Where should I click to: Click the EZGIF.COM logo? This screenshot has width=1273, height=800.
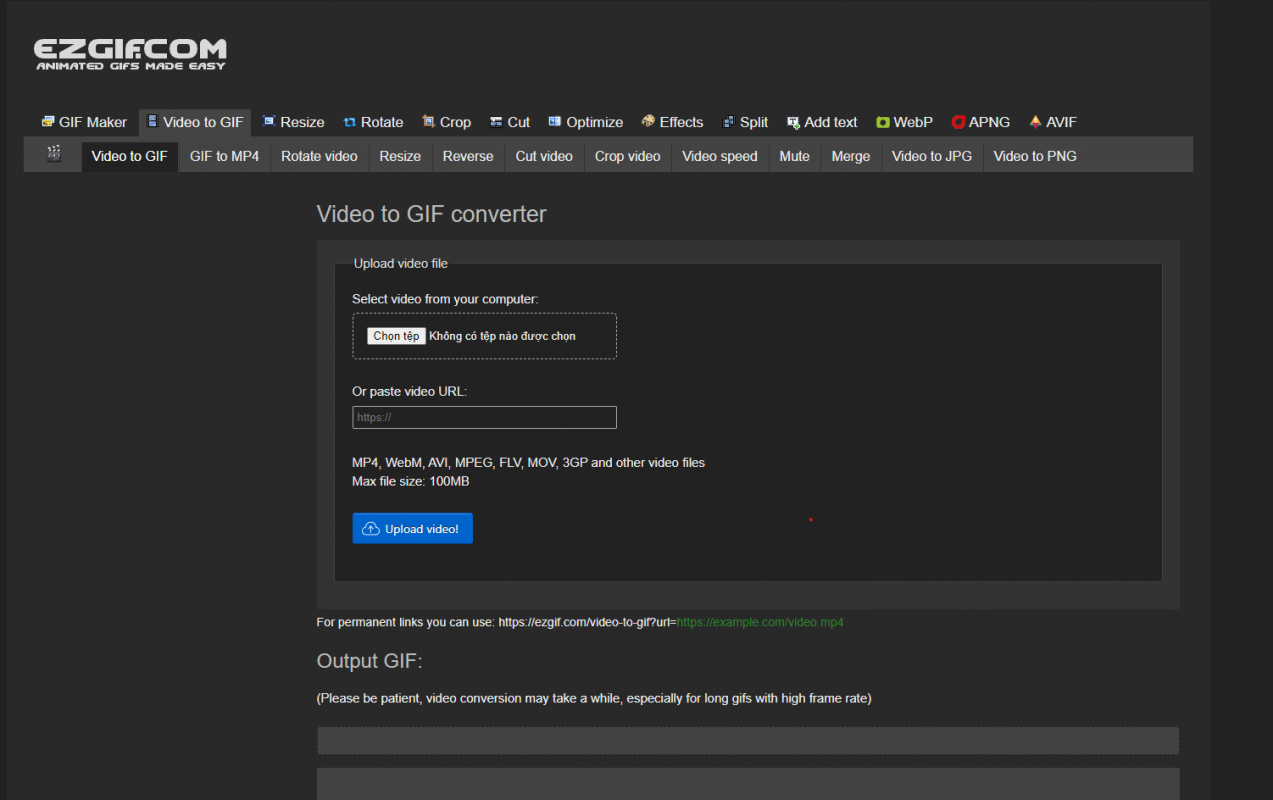click(130, 54)
